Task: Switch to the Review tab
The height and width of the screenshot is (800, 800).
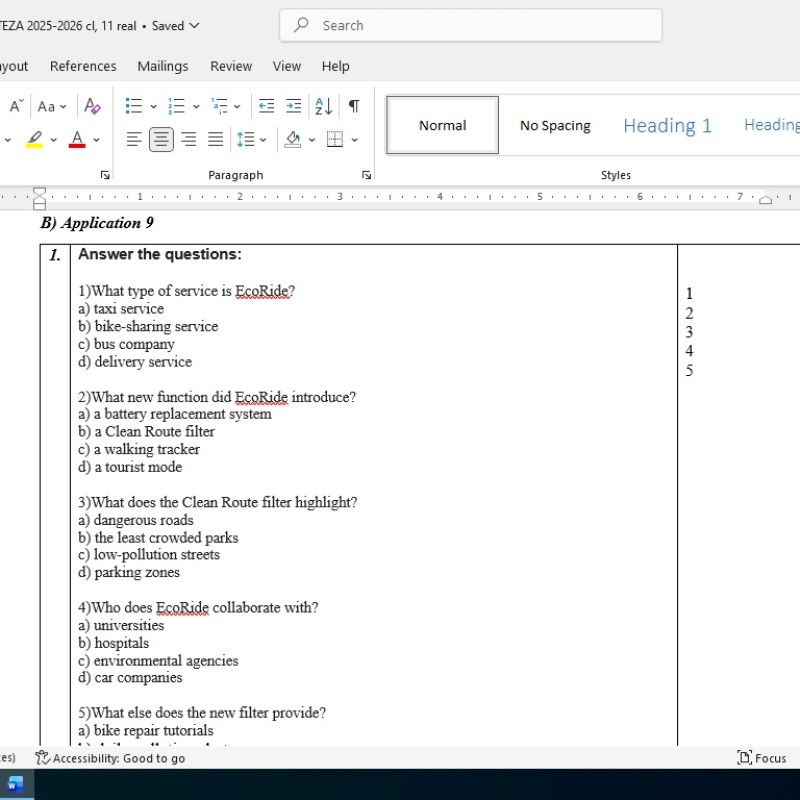Action: click(231, 66)
